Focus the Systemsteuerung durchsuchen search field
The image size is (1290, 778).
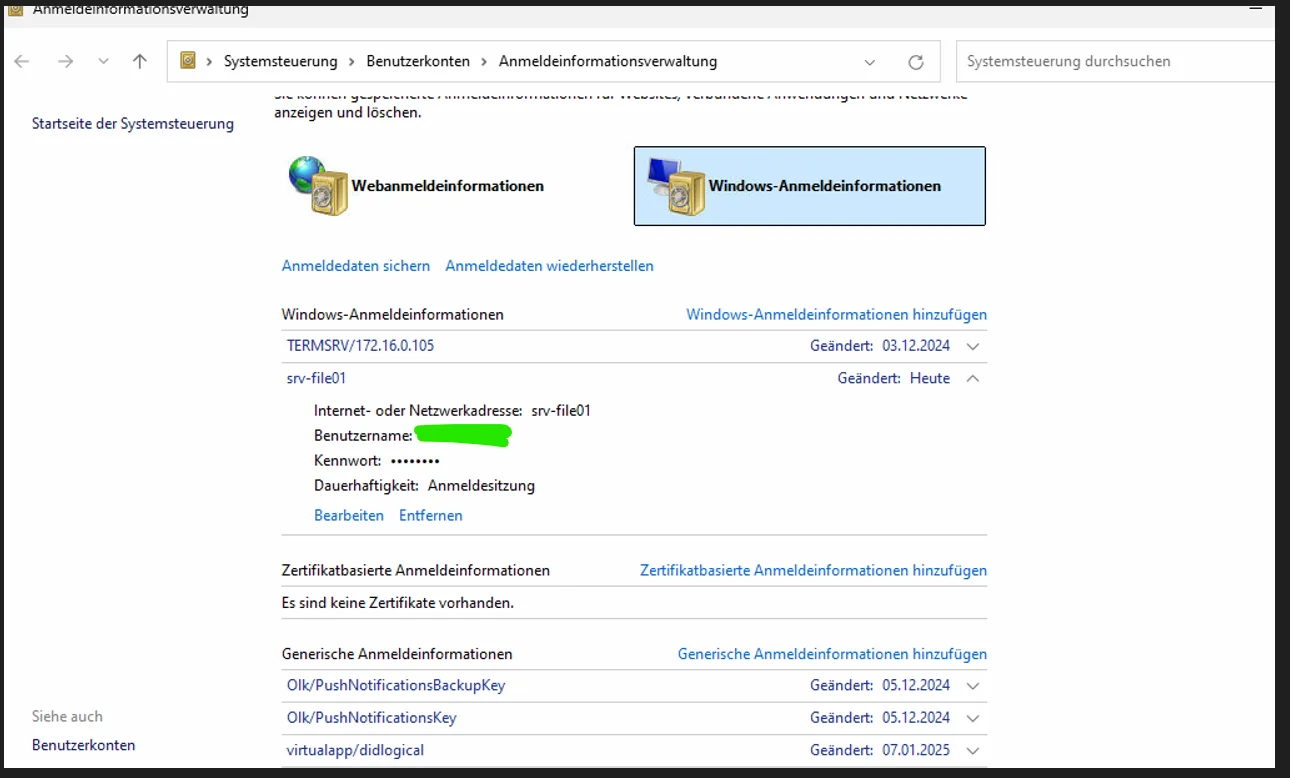point(1115,61)
